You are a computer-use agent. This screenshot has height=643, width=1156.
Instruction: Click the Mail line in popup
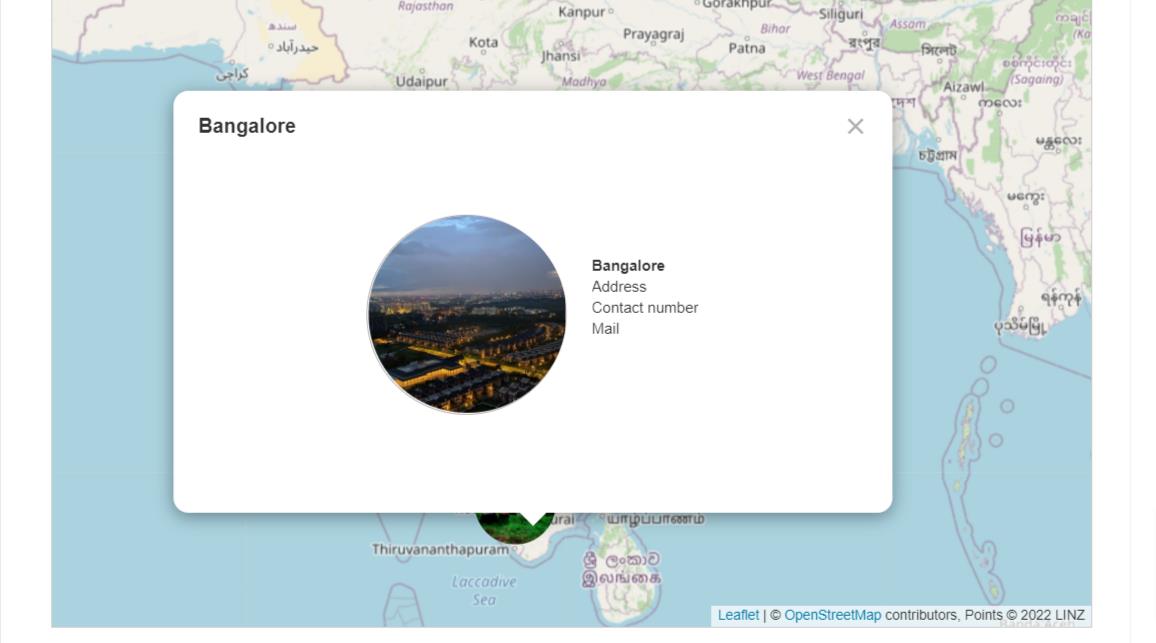pos(605,329)
